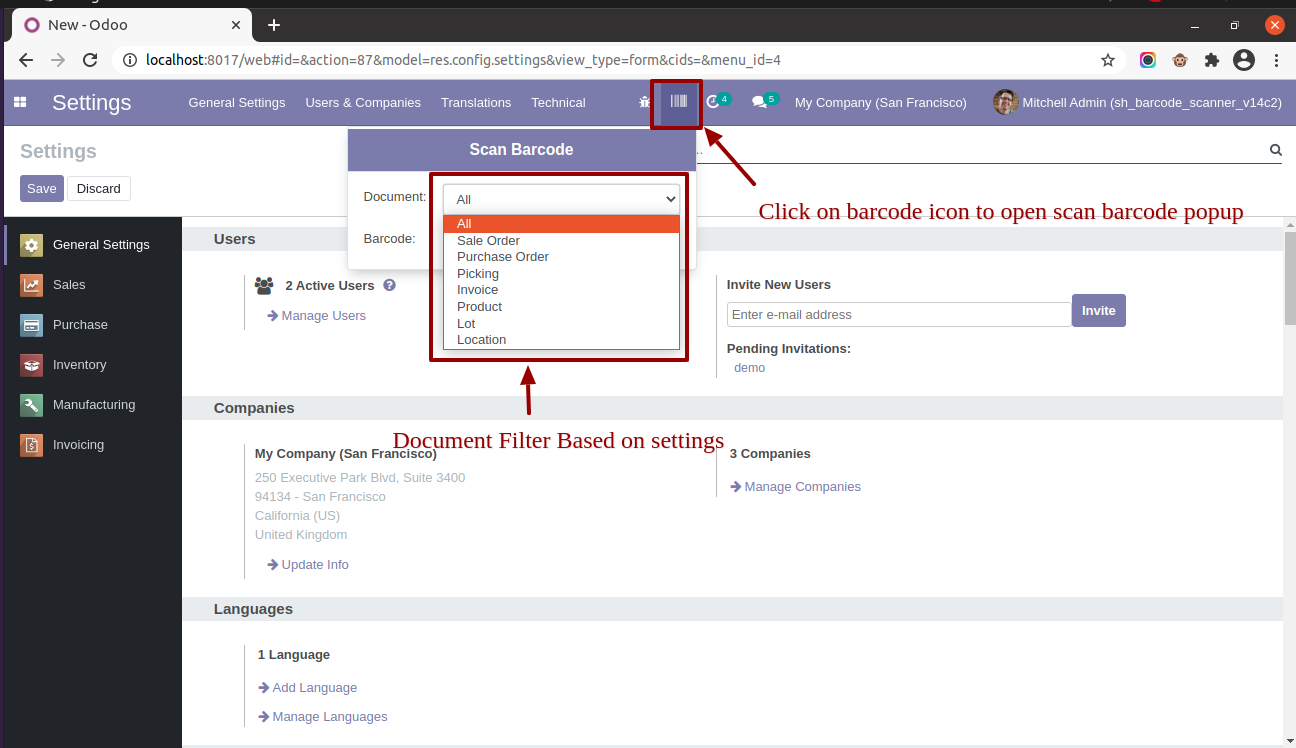Choose Picking document option

(561, 274)
